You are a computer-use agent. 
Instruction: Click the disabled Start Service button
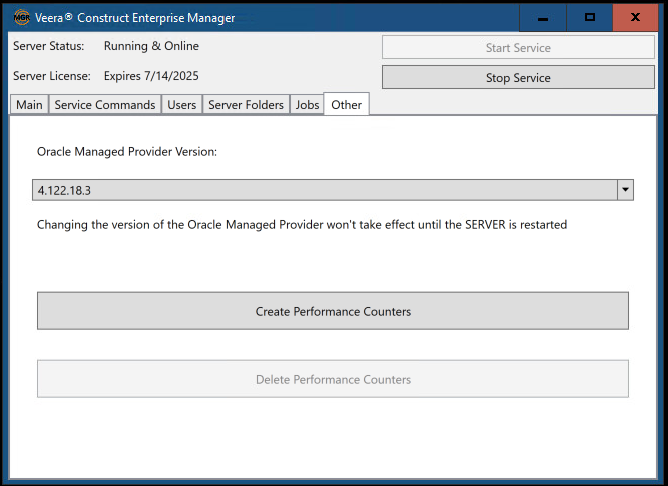click(x=518, y=47)
